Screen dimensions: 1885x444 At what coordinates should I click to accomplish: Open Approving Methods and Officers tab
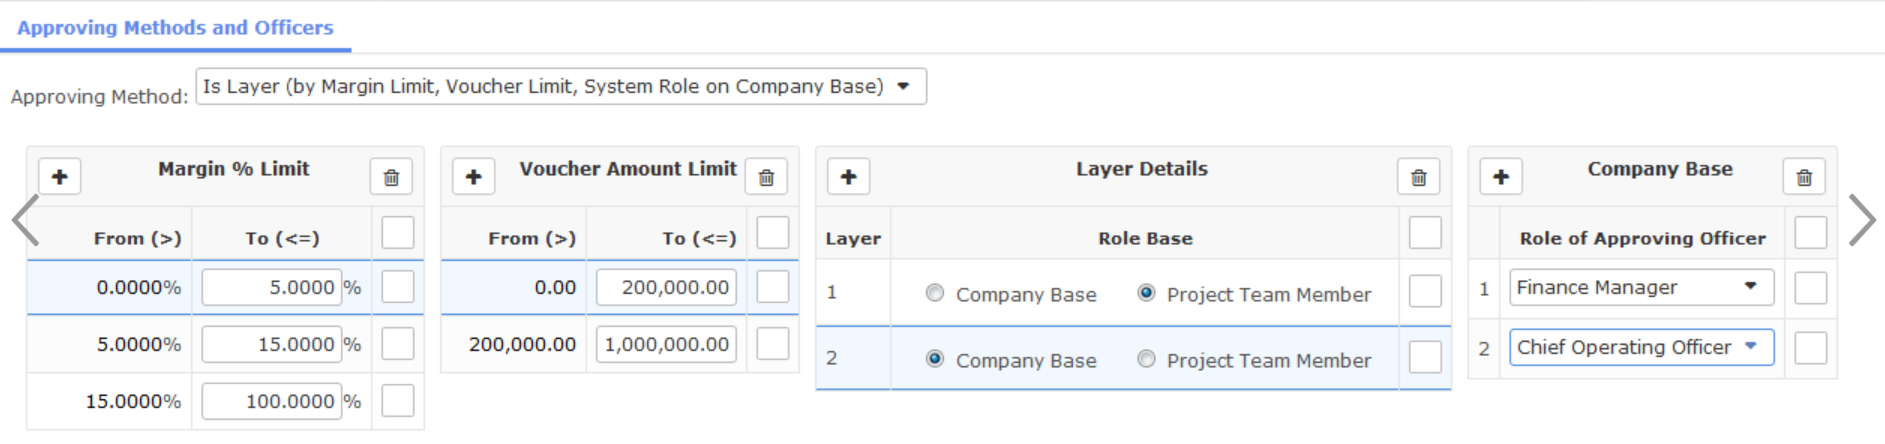(x=175, y=28)
